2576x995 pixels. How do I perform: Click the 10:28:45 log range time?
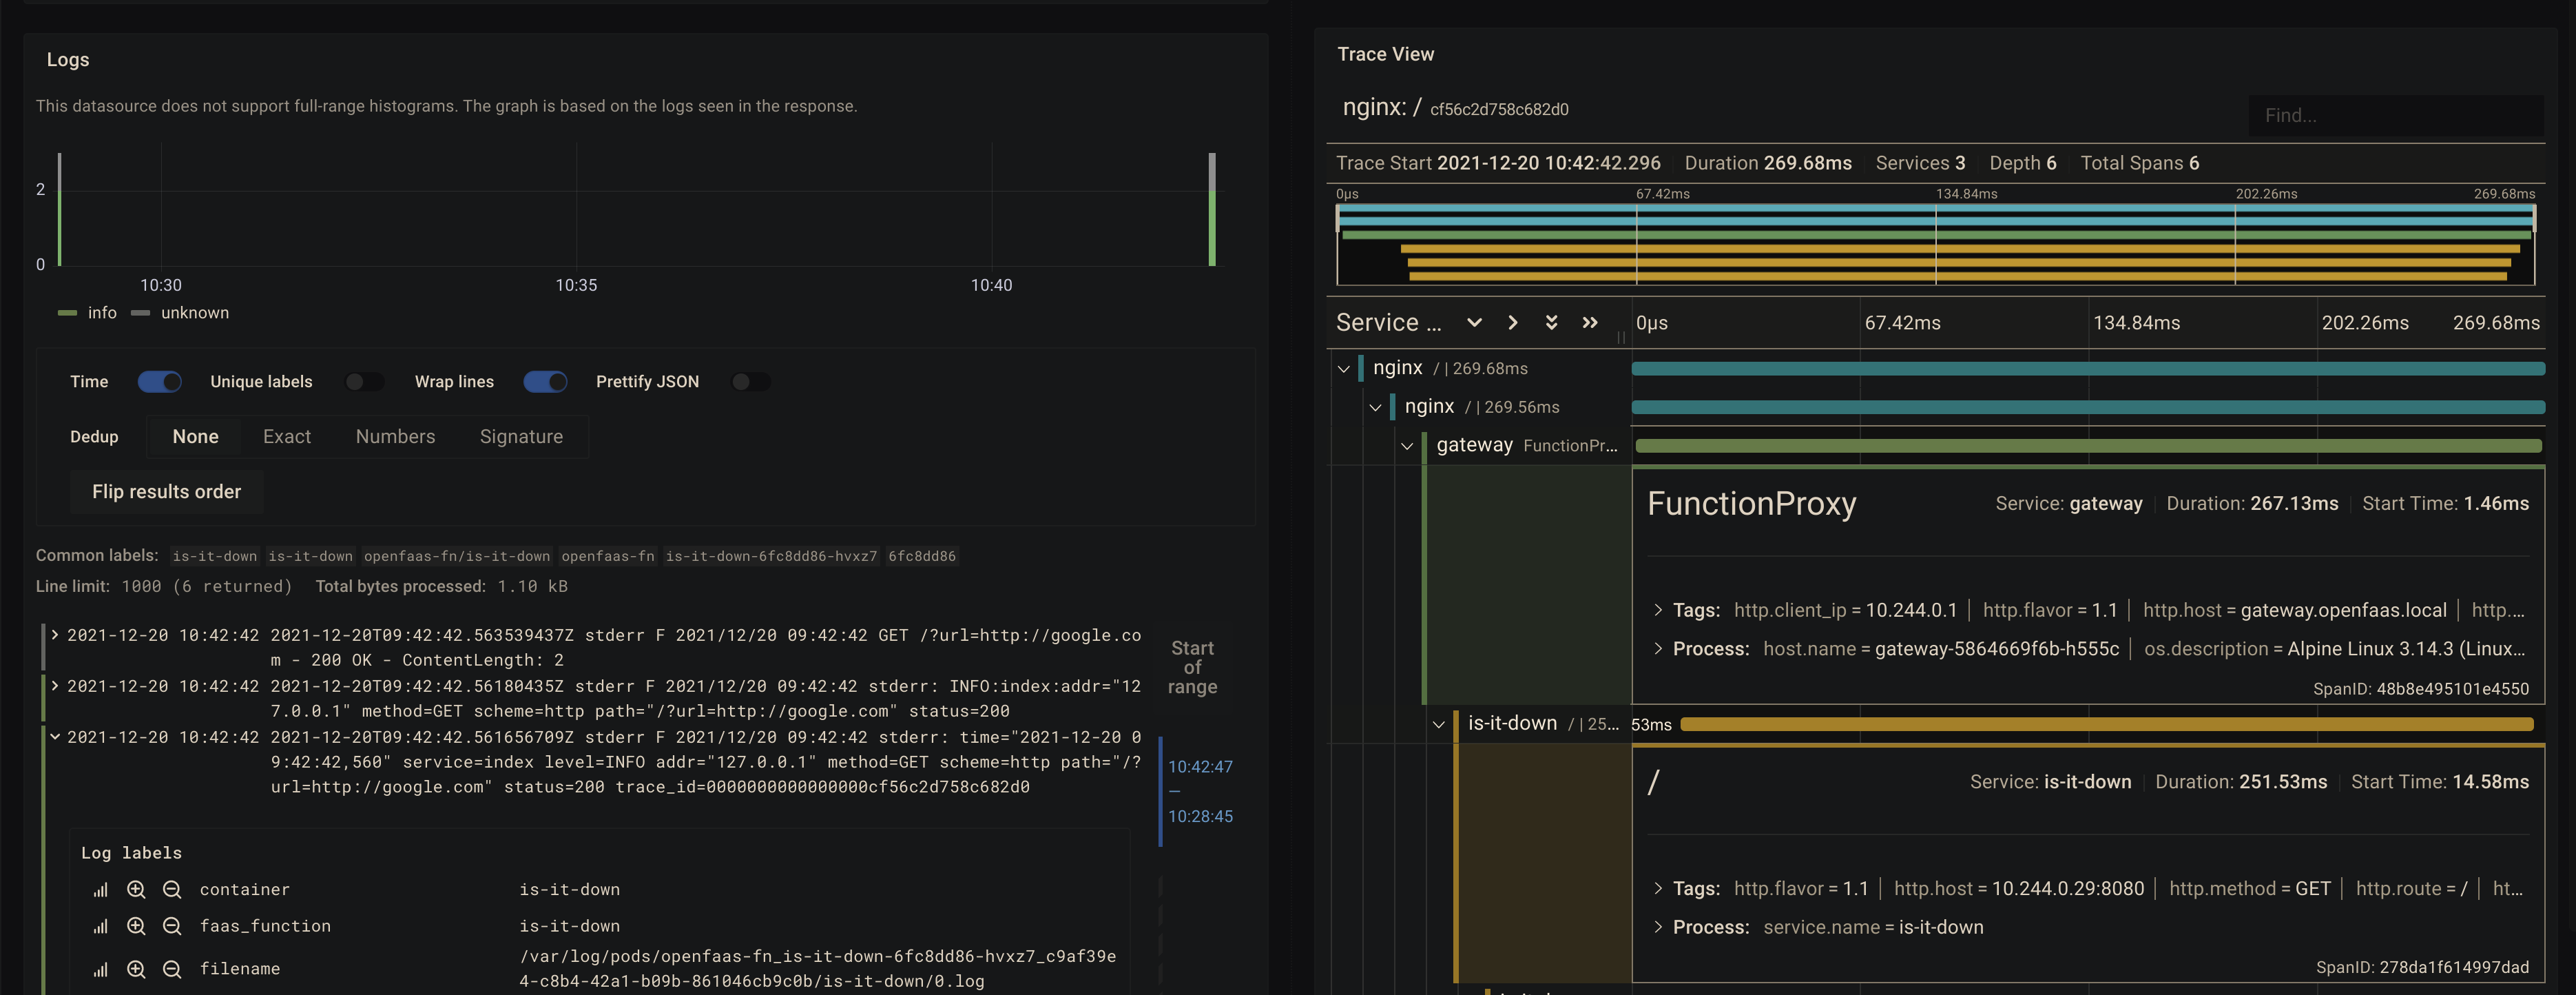point(1200,817)
